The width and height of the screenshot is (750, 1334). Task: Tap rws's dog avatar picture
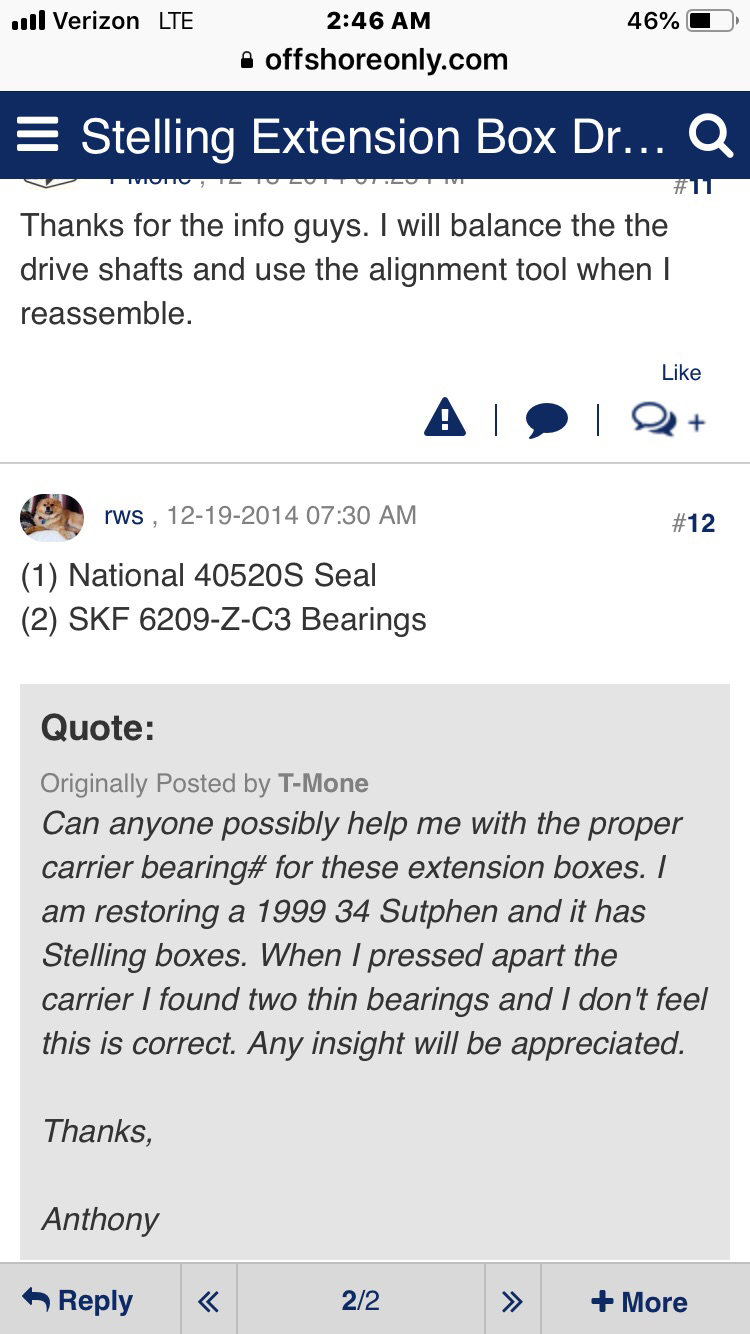pos(52,517)
